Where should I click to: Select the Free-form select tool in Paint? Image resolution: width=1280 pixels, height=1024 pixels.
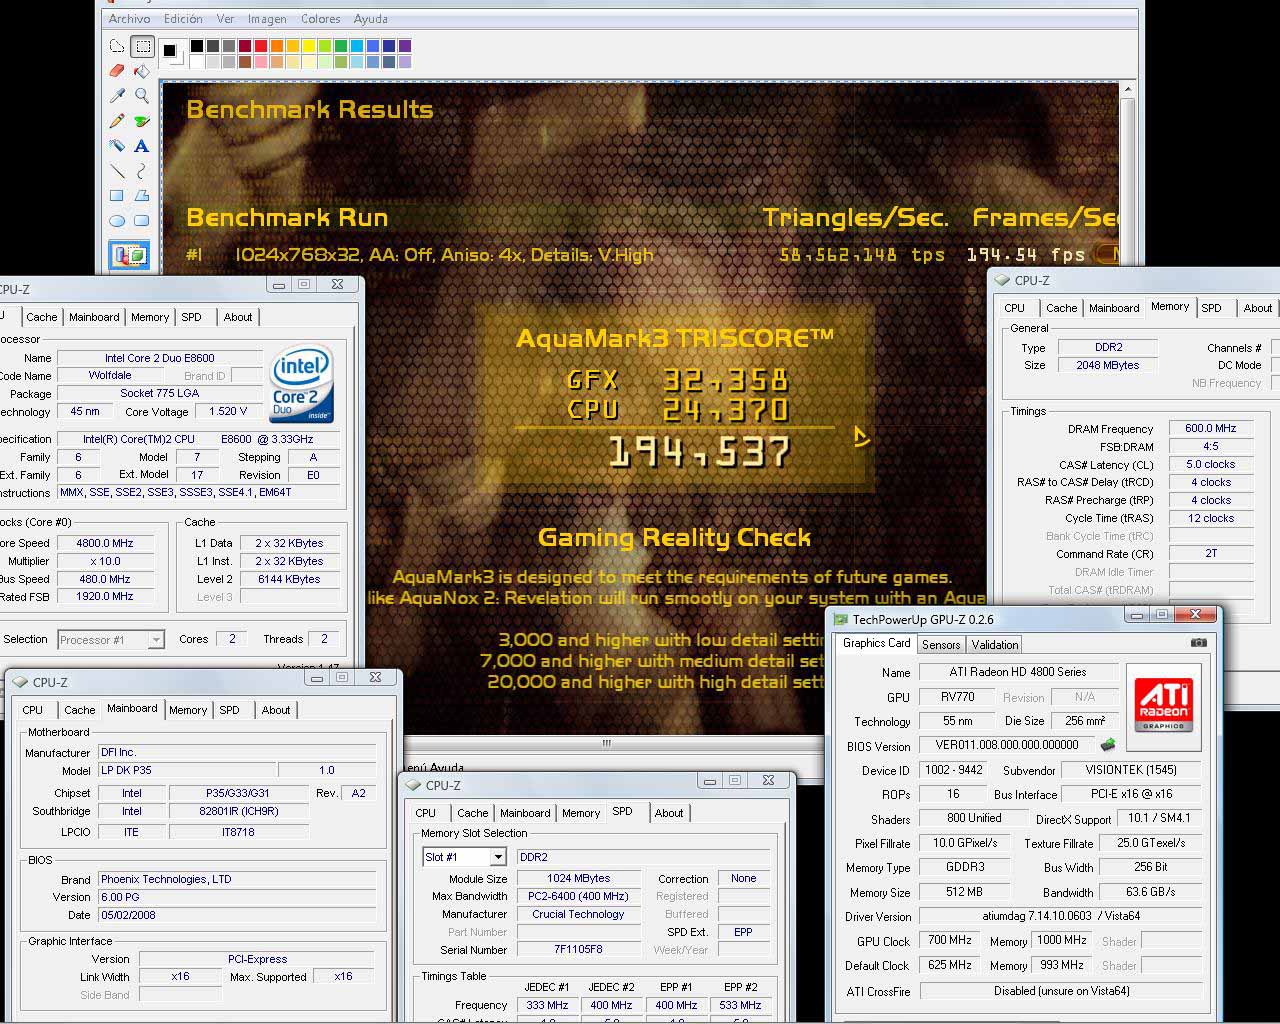(117, 46)
